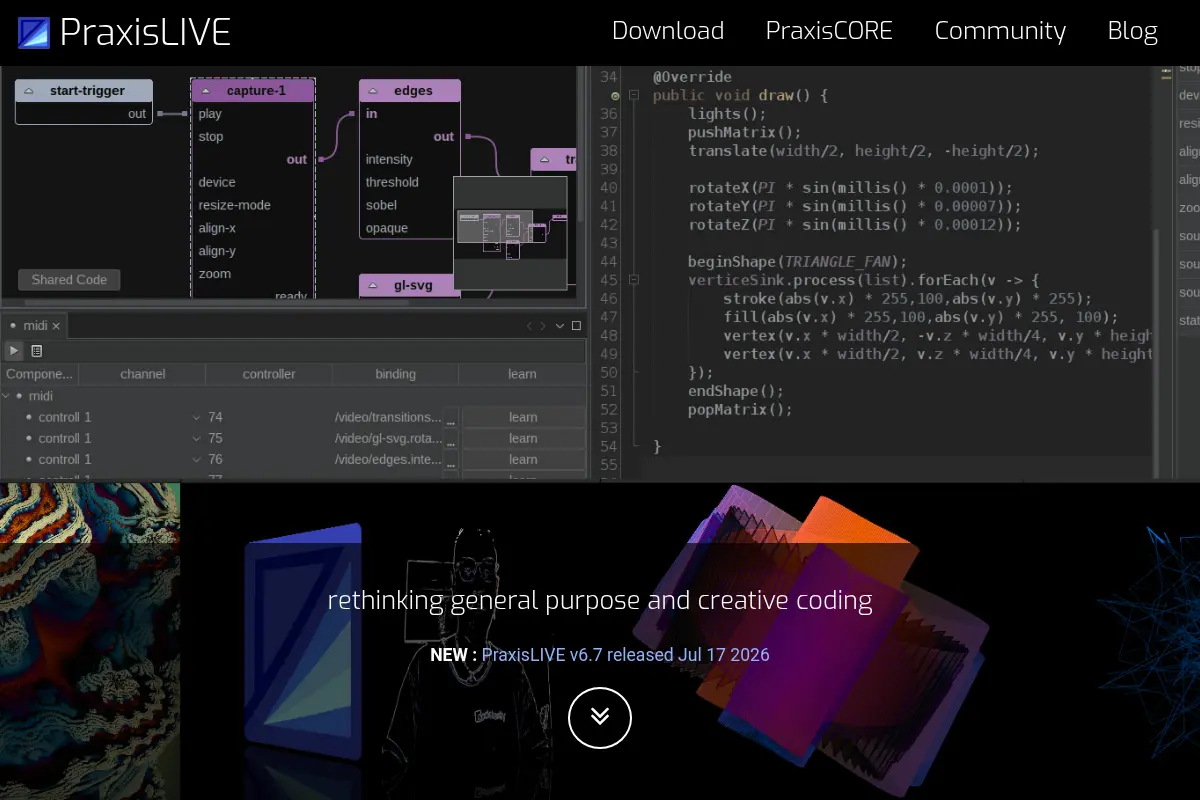
Task: Click the PraxisLIVE site title text
Action: click(x=145, y=33)
